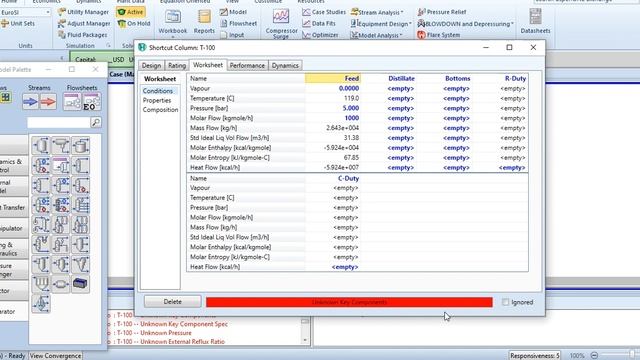This screenshot has height=360, width=640.
Task: Click the Feed Vapour value 0.0000
Action: click(333, 88)
